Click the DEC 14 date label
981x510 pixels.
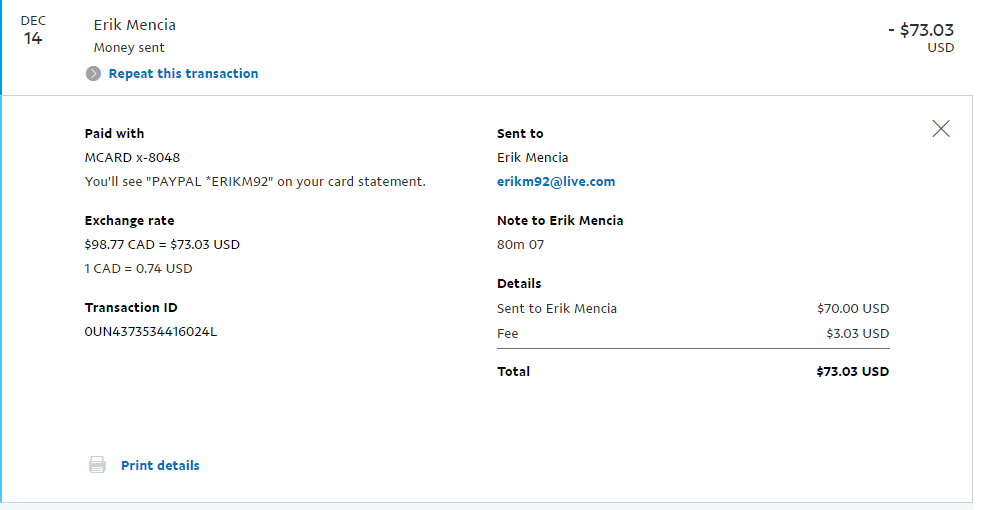[33, 30]
